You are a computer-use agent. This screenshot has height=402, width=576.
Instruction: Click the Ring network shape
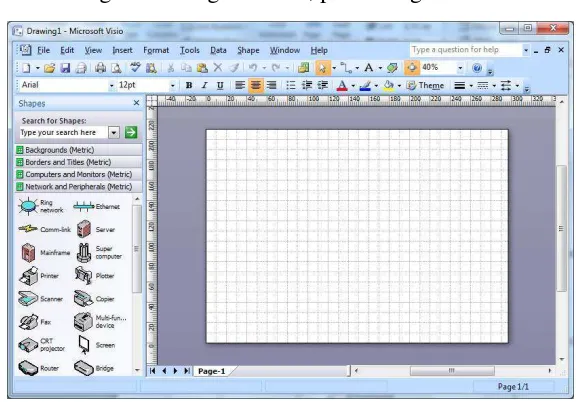41,206
